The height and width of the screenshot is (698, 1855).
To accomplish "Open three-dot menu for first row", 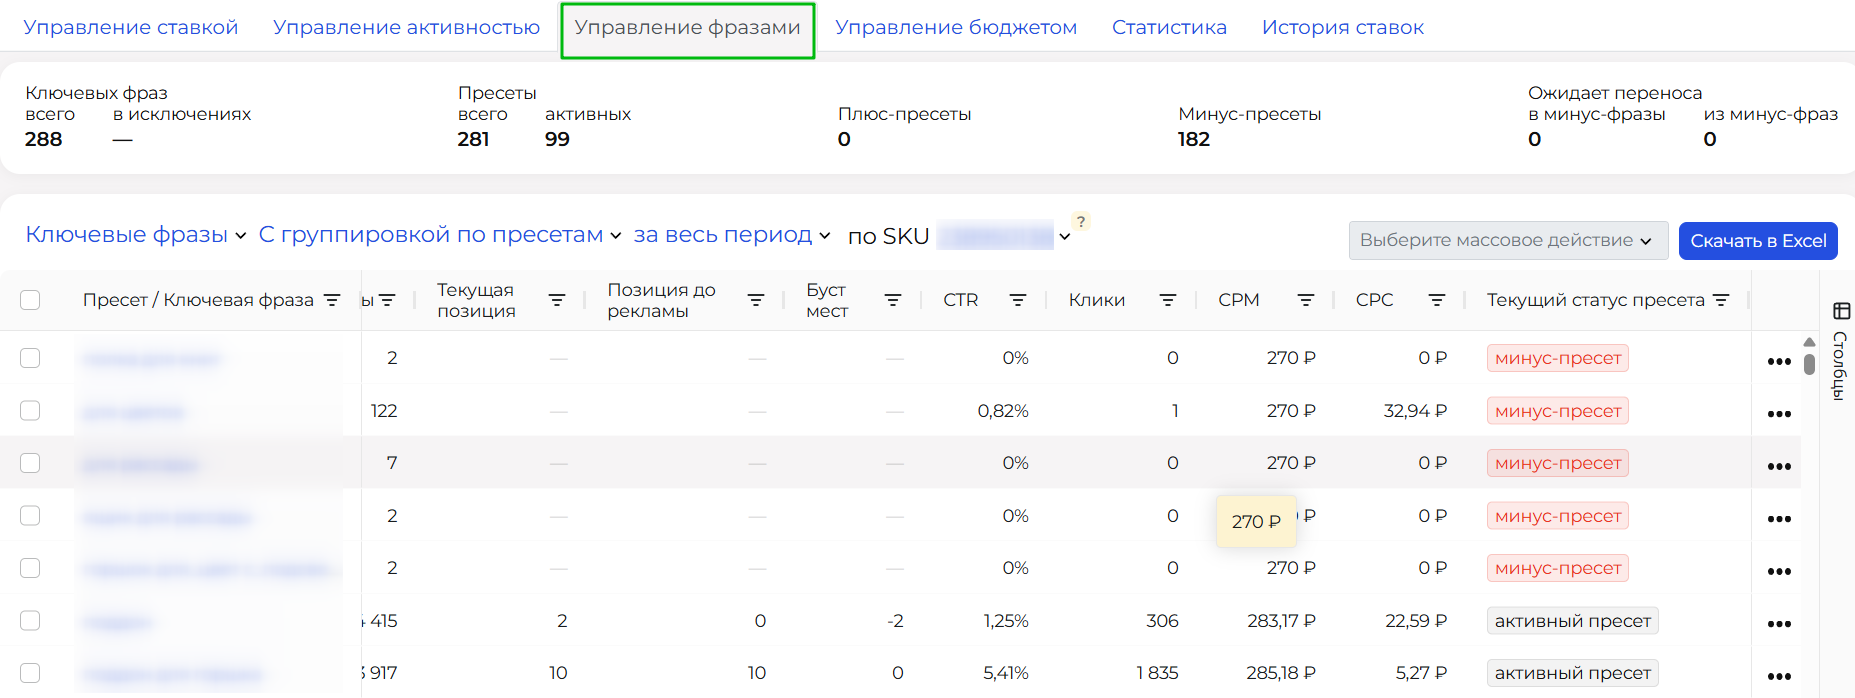I will tap(1778, 361).
